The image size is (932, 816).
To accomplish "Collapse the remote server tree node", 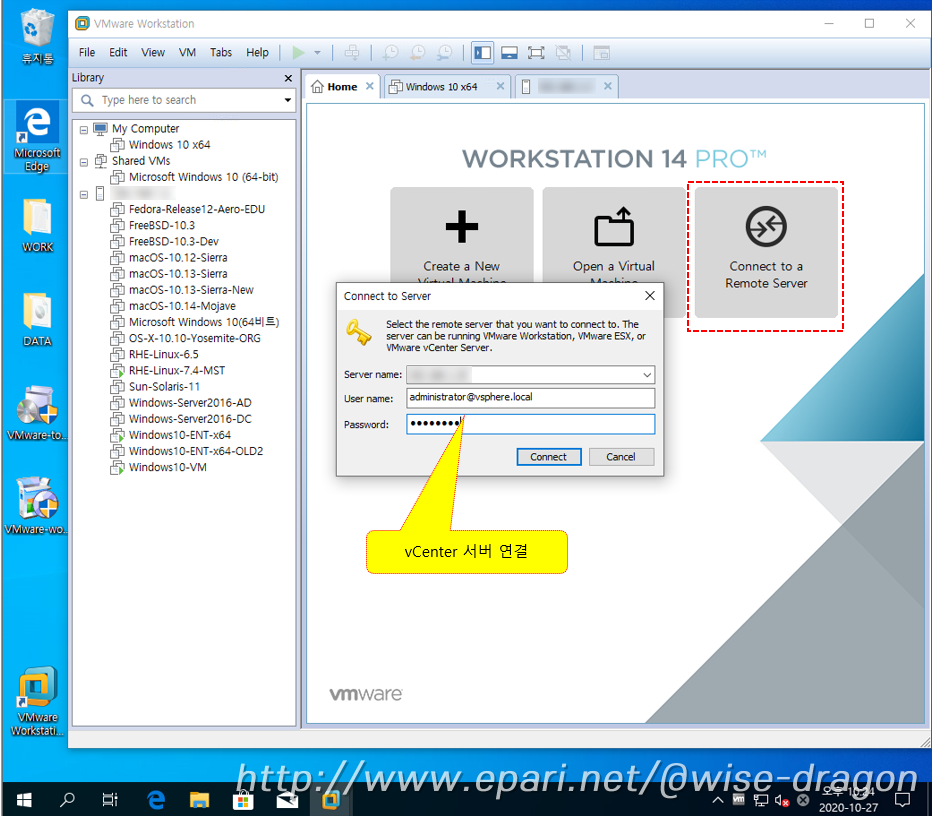I will click(x=84, y=194).
